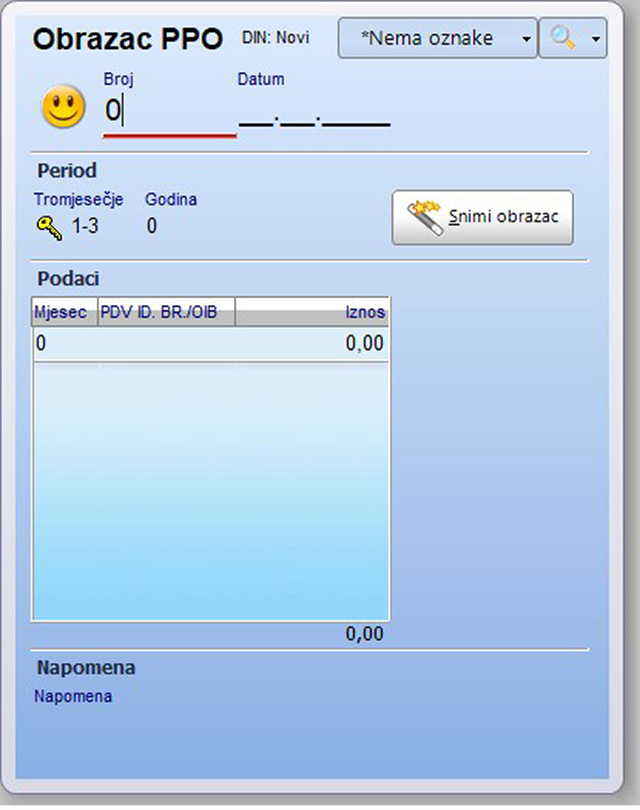Click the yellow smiley face icon
The height and width of the screenshot is (810, 640).
(63, 107)
